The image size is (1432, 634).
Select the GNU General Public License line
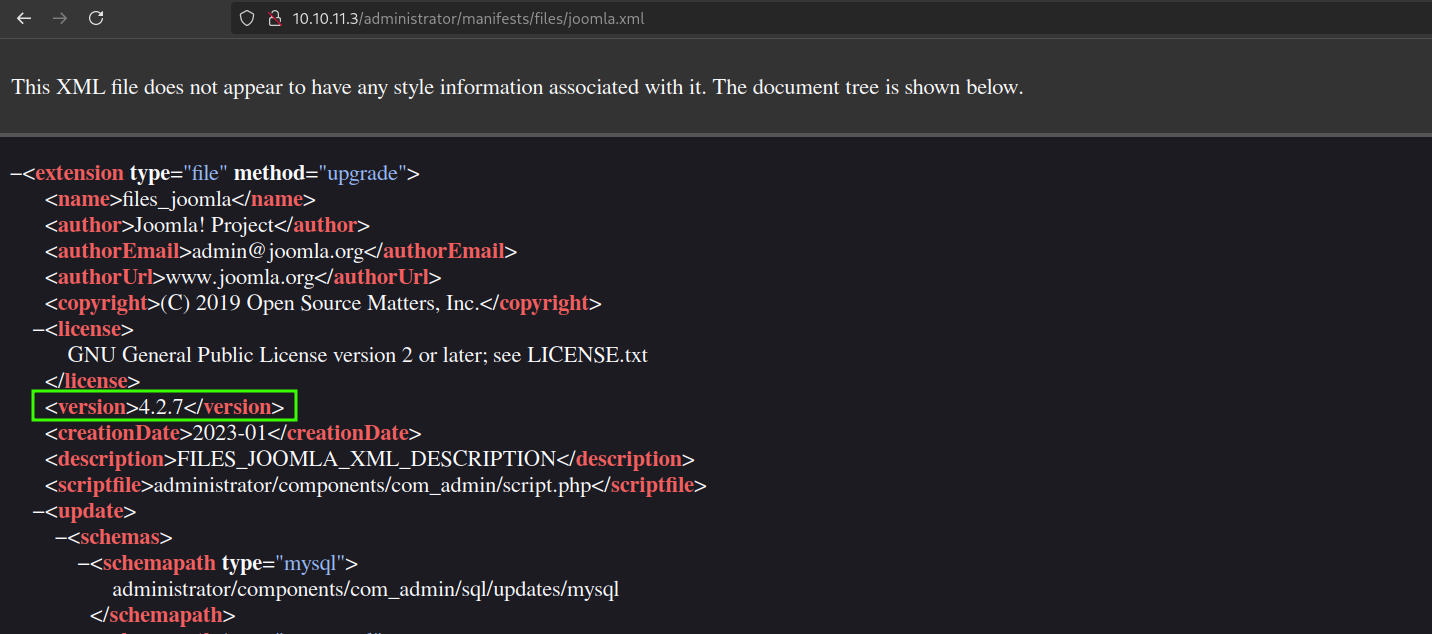(358, 355)
